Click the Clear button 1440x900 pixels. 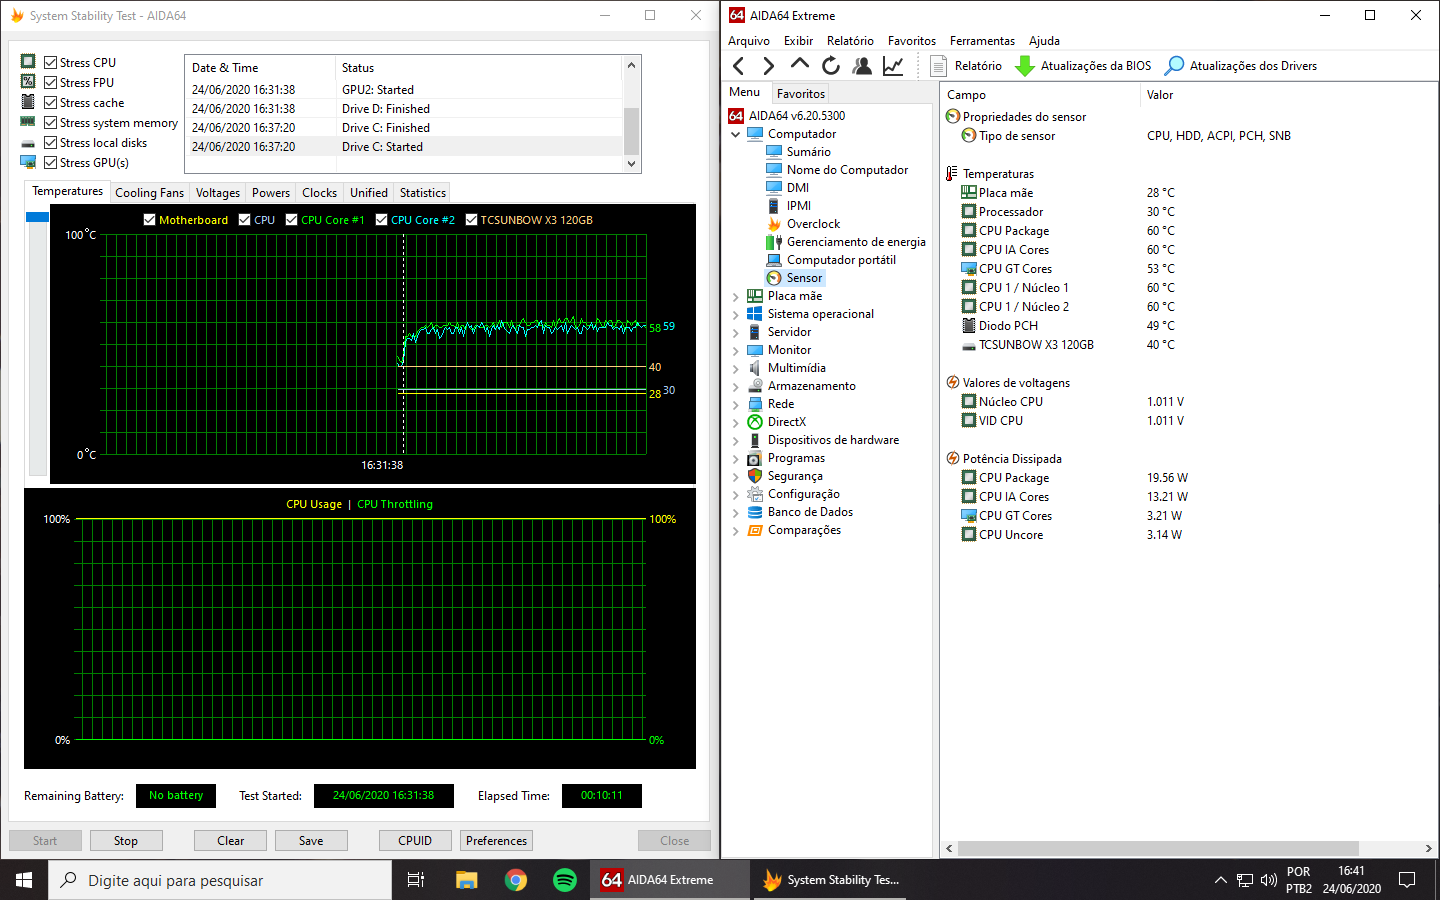[230, 841]
